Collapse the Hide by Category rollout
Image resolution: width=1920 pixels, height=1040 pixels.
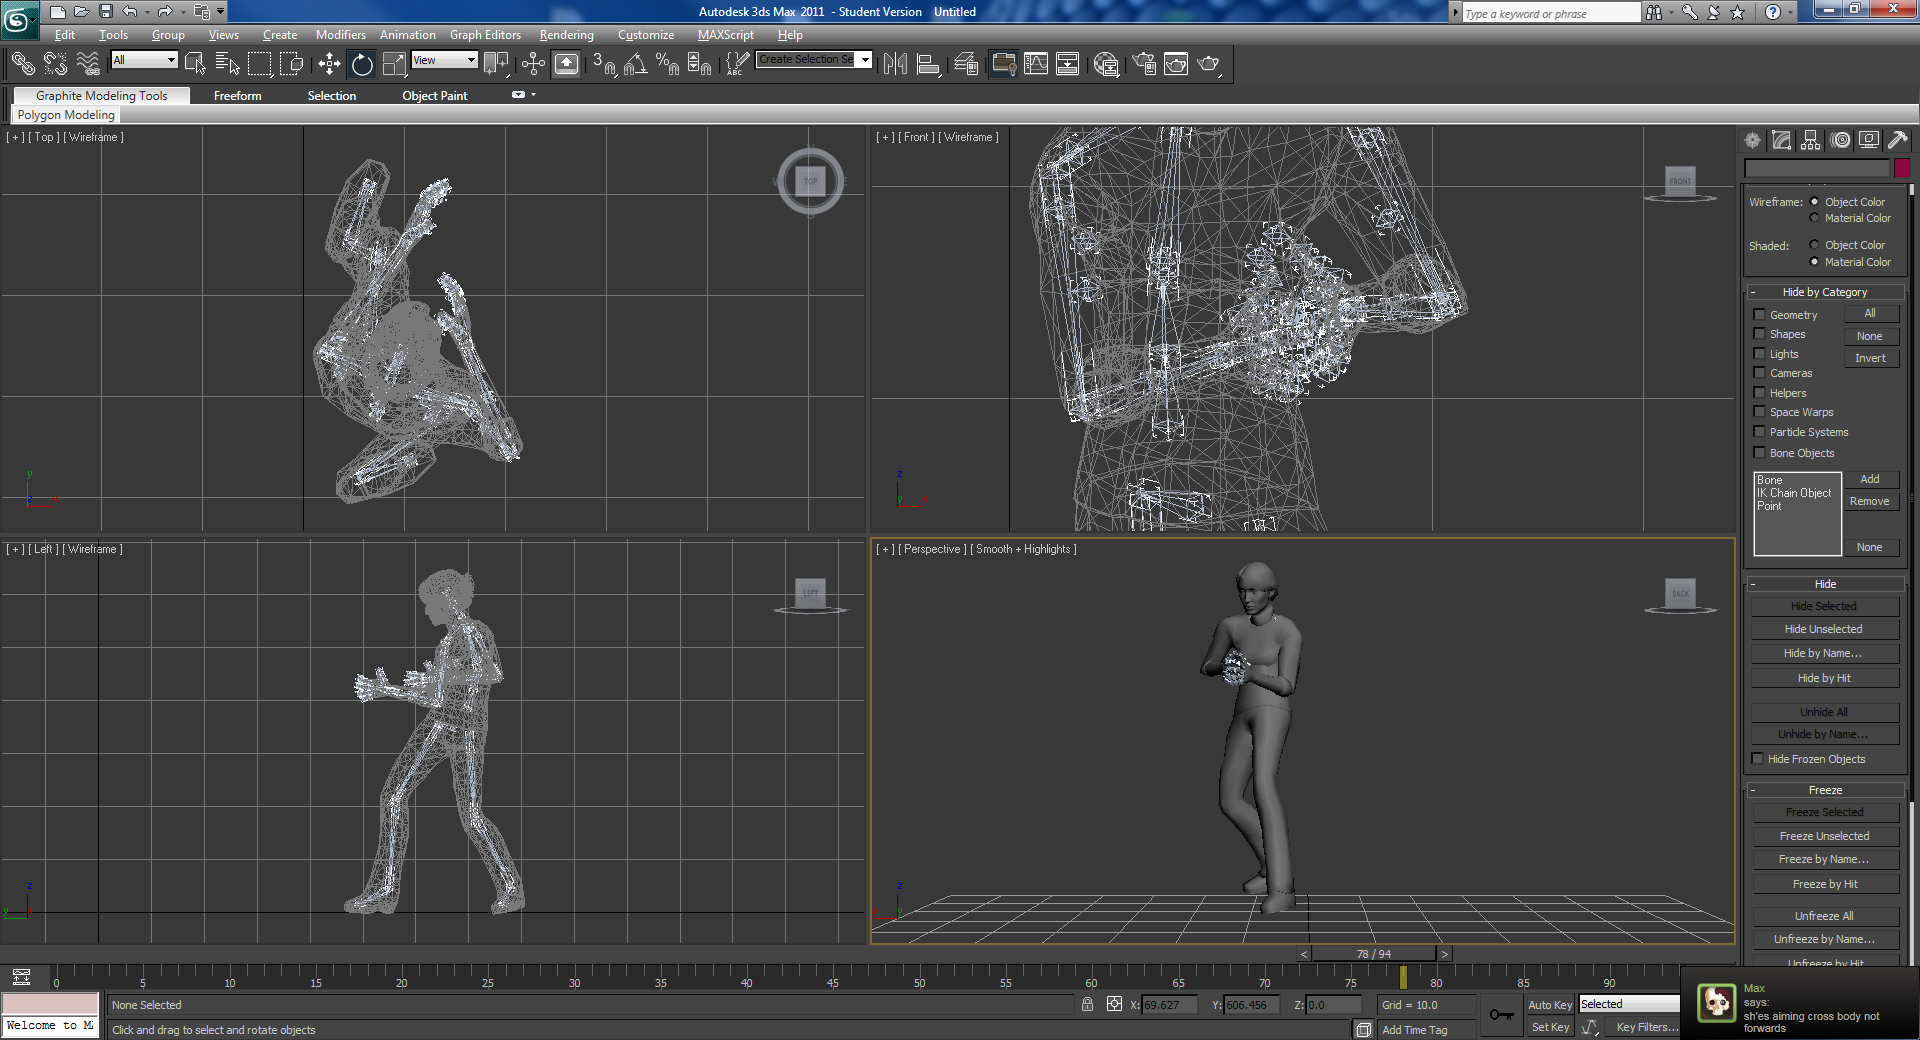point(1825,292)
